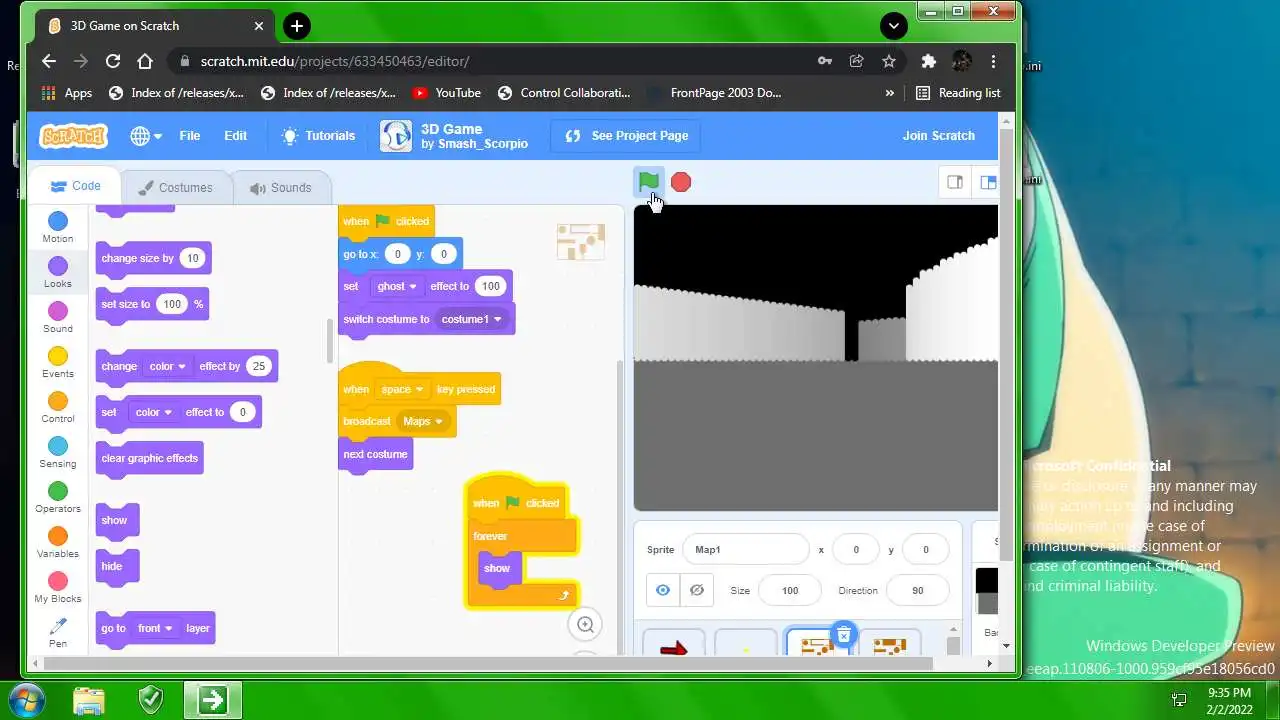Reload the page in Chrome
Screen dimensions: 1280x720
point(113,61)
